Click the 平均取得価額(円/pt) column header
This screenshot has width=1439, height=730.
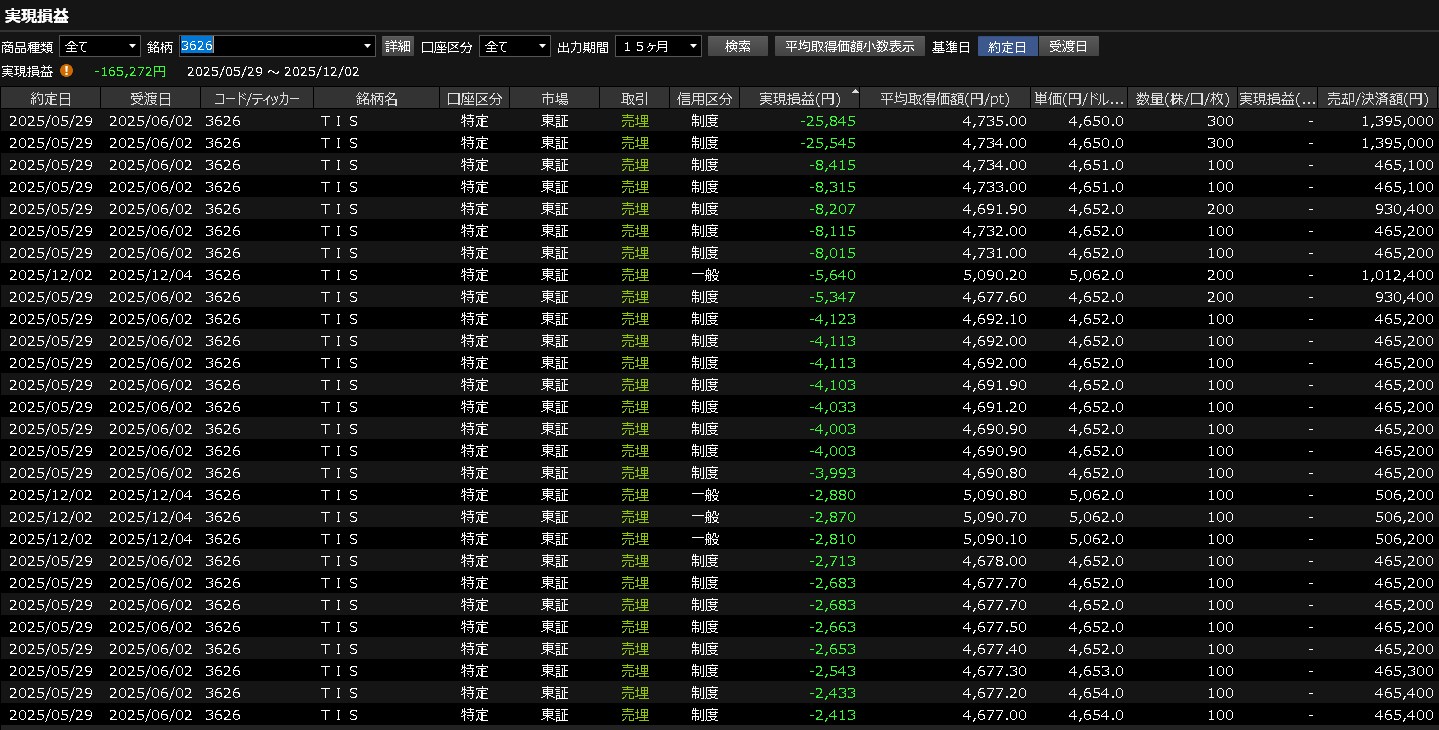click(944, 98)
